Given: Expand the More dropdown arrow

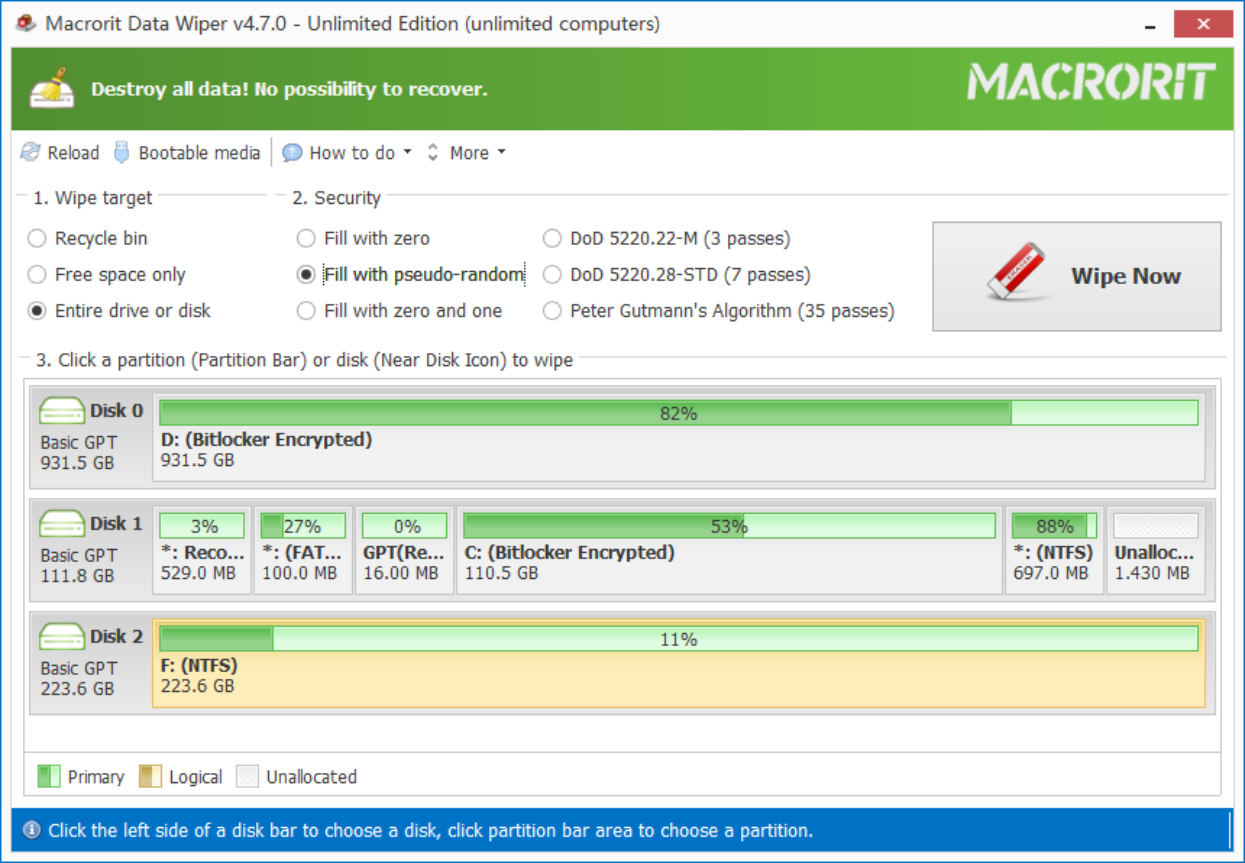Looking at the screenshot, I should tap(501, 153).
